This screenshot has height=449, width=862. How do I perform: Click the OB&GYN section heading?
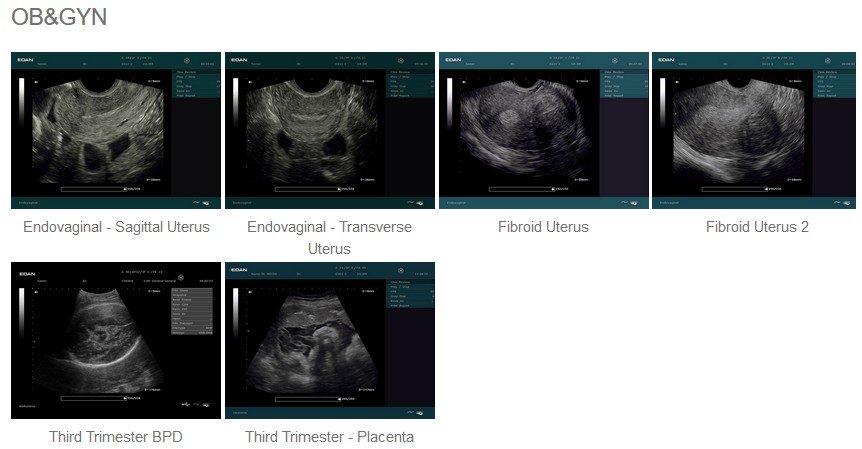click(59, 17)
